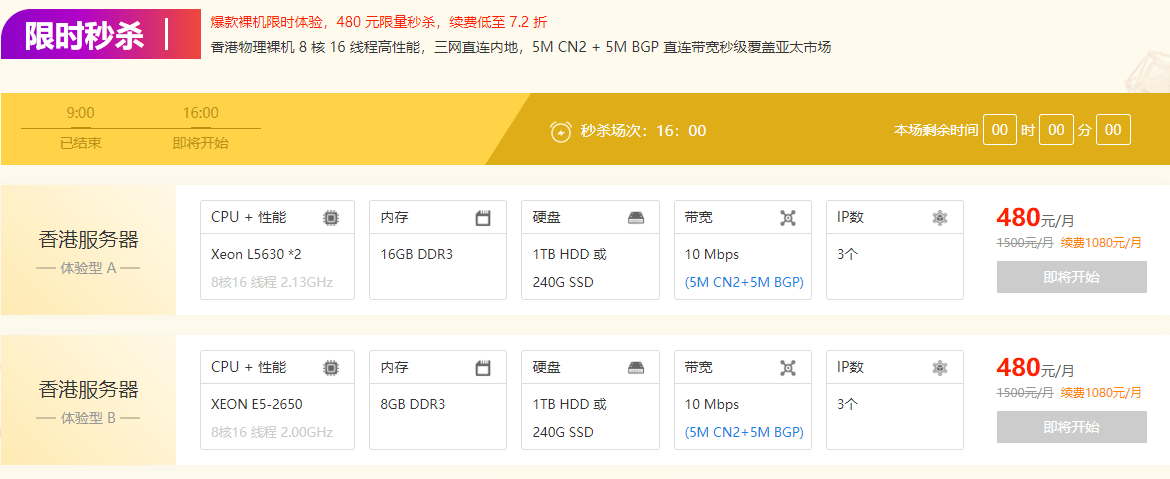Select the 16:00 即将开始 session tab
This screenshot has height=479, width=1170.
[201, 128]
